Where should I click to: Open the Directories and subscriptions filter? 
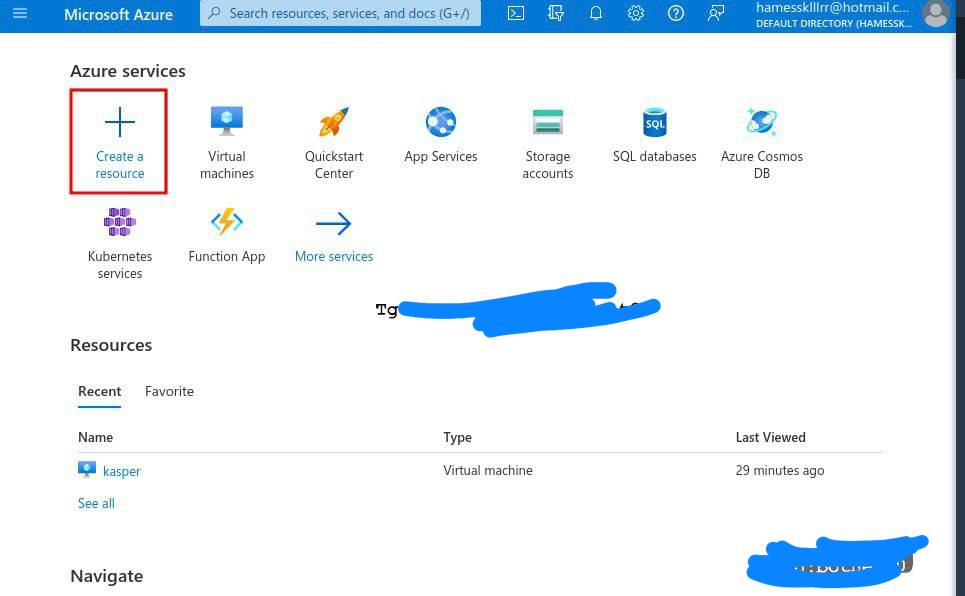point(556,14)
